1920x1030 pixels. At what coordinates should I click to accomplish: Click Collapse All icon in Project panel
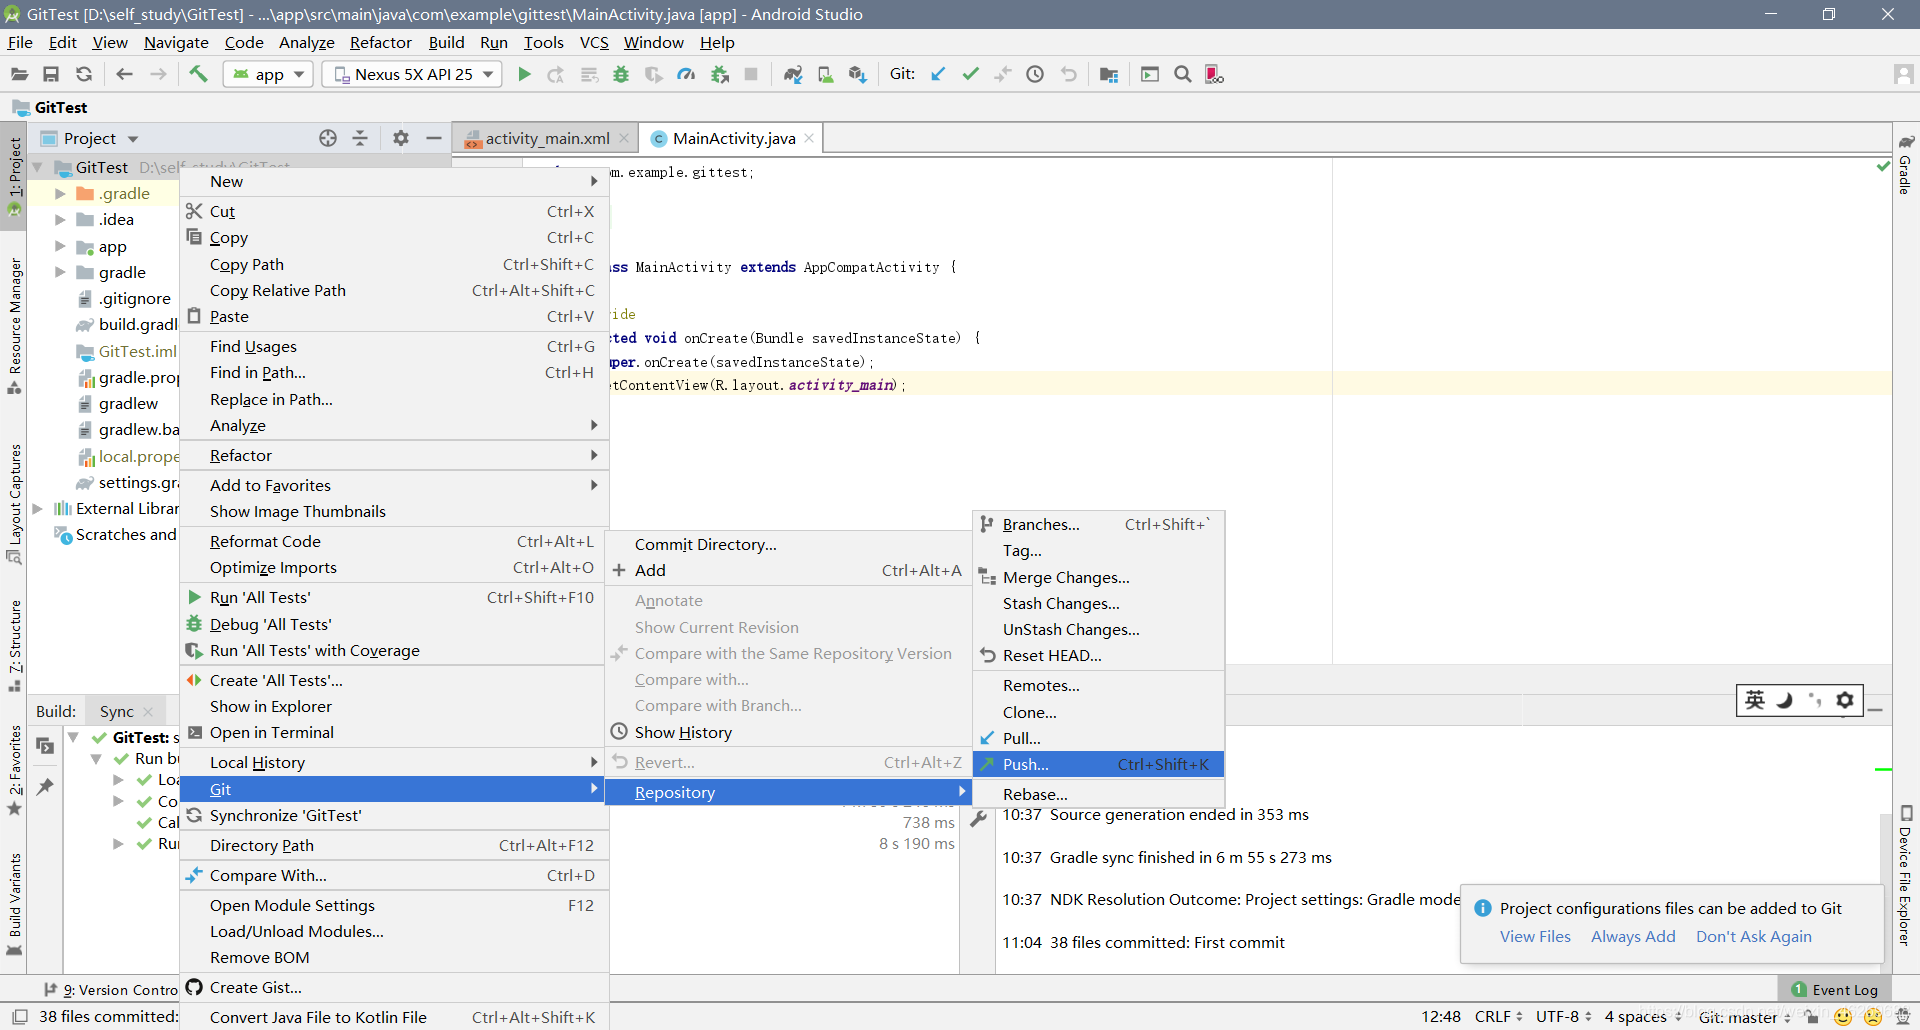coord(360,138)
